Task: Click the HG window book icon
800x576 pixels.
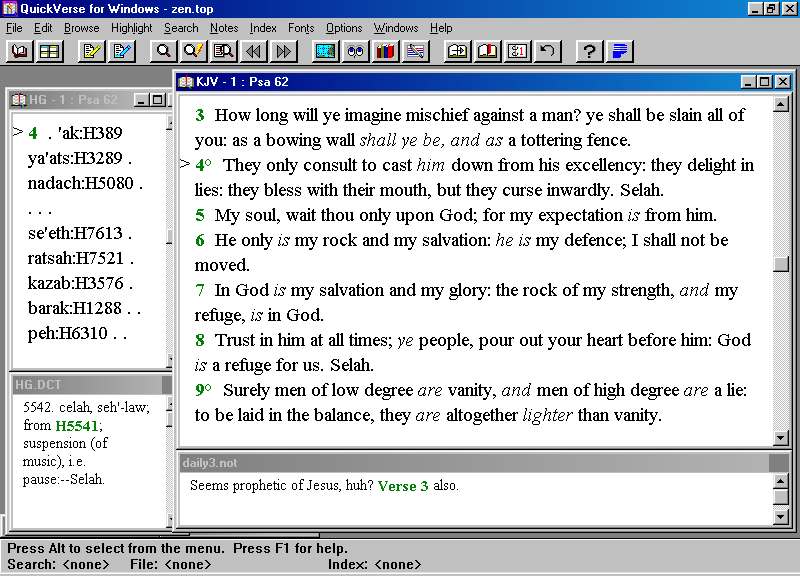Action: pyautogui.click(x=19, y=99)
